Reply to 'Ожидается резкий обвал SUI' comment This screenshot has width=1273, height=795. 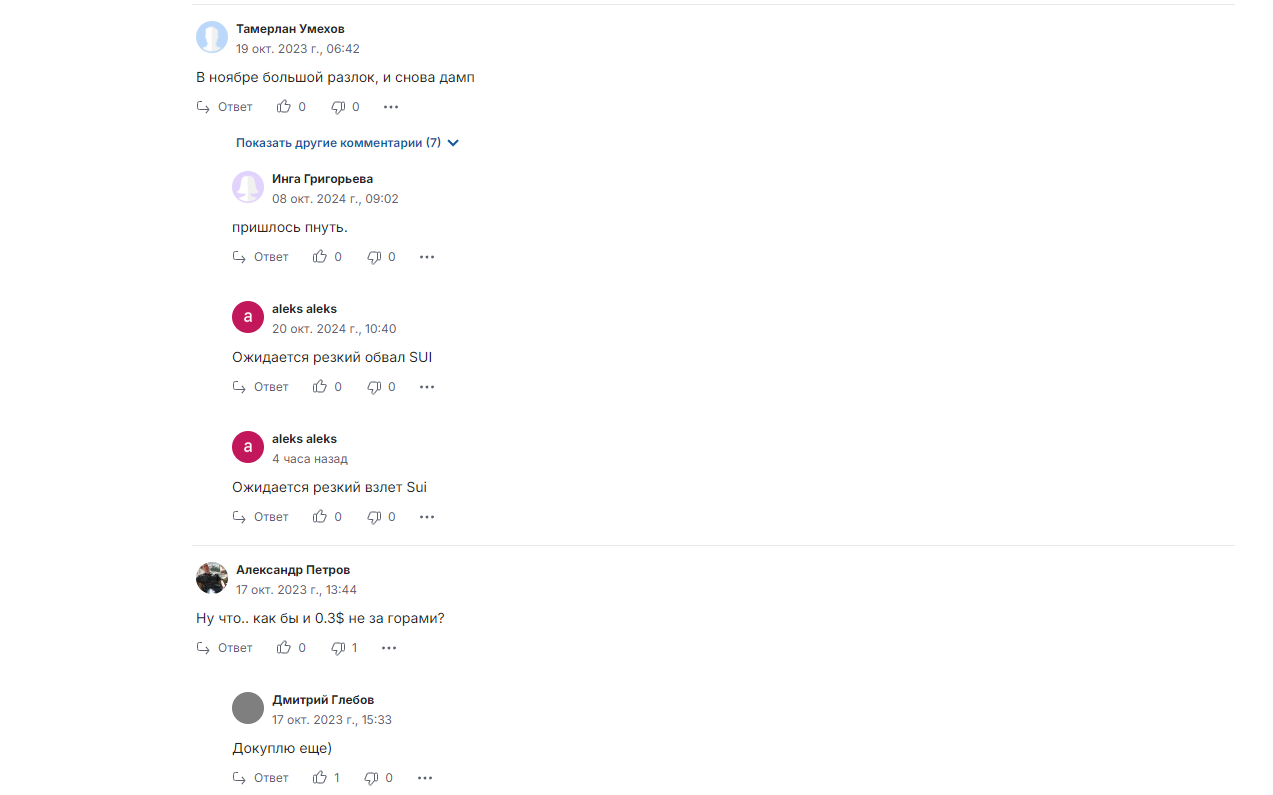260,387
